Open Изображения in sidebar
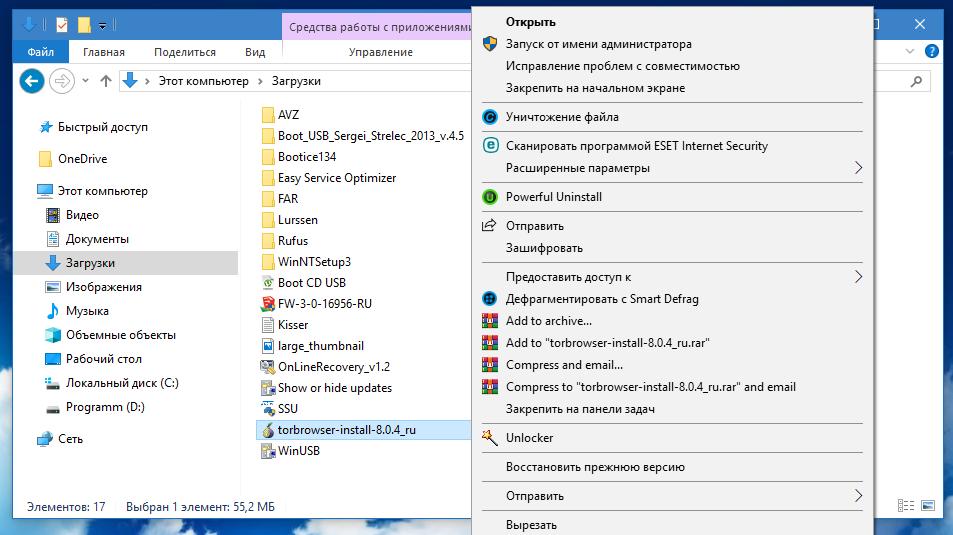Viewport: 953px width, 535px height. click(x=104, y=287)
